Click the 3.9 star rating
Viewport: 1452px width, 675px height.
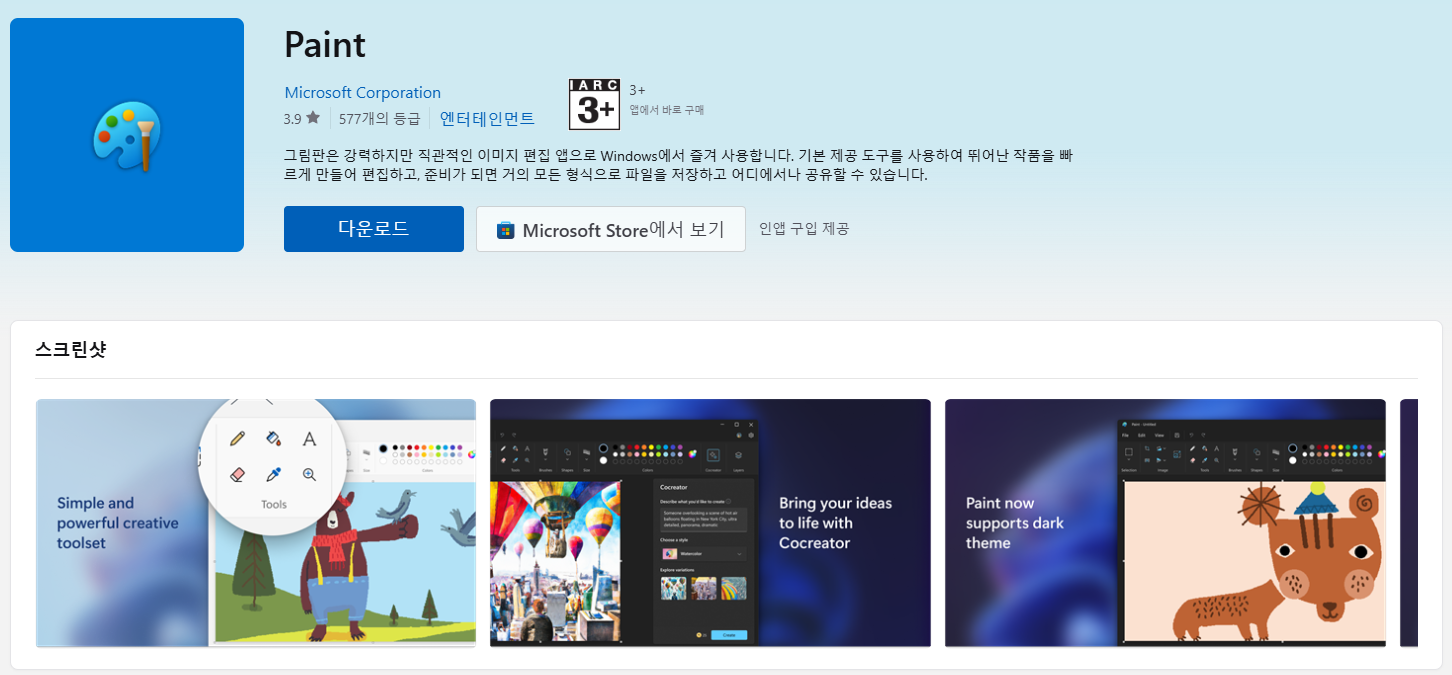click(301, 118)
